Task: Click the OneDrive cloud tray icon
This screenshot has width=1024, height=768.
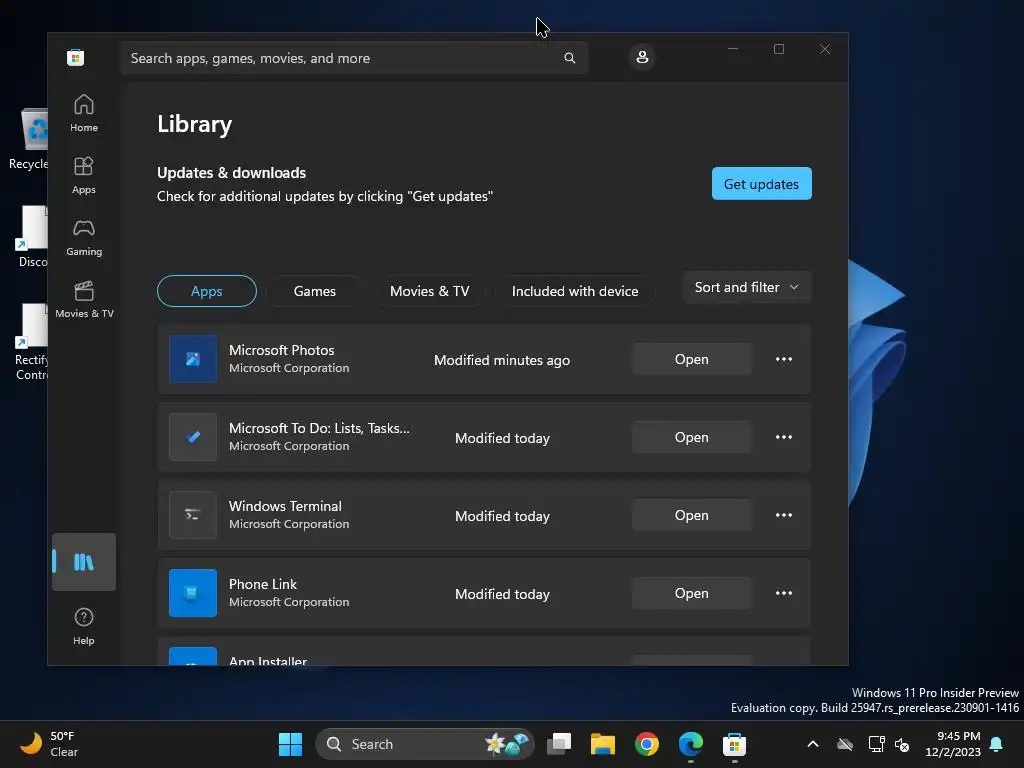Action: click(845, 744)
